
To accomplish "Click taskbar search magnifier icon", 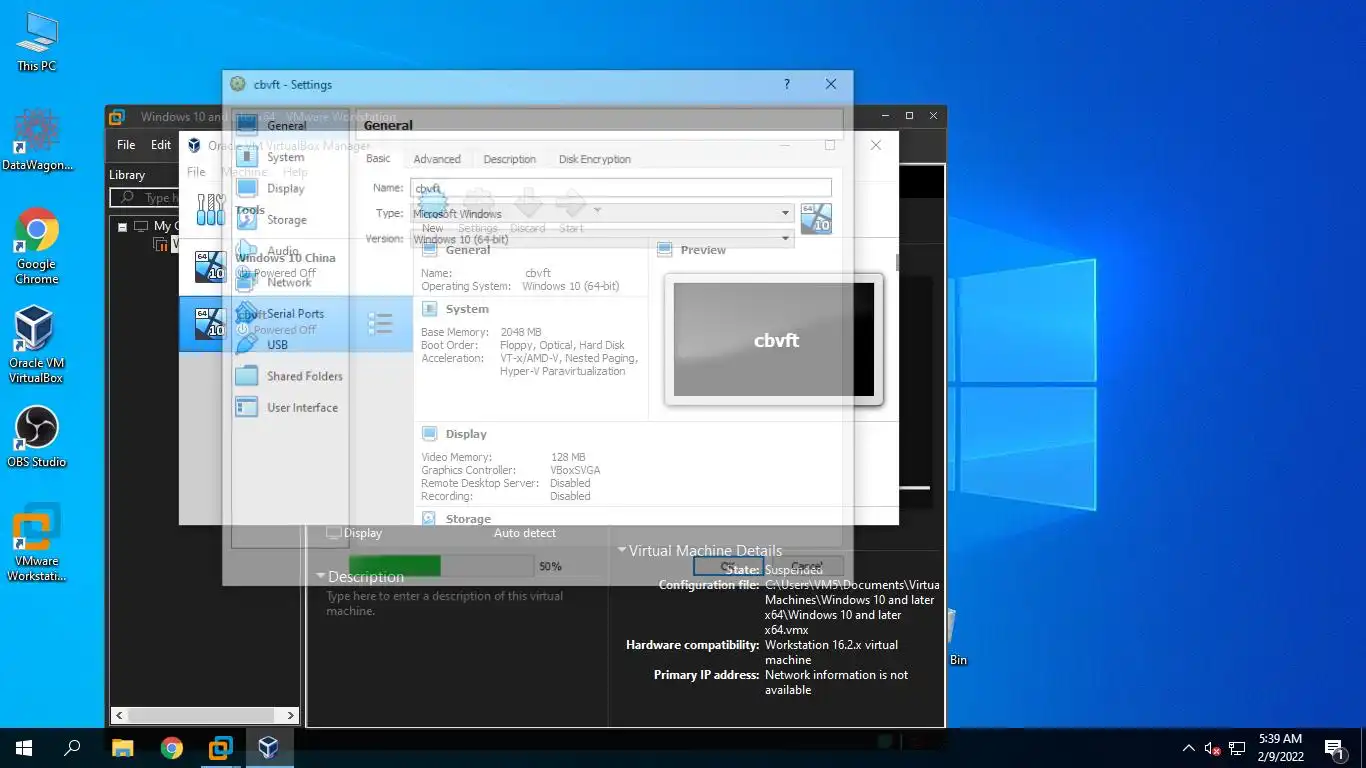I will coord(72,747).
